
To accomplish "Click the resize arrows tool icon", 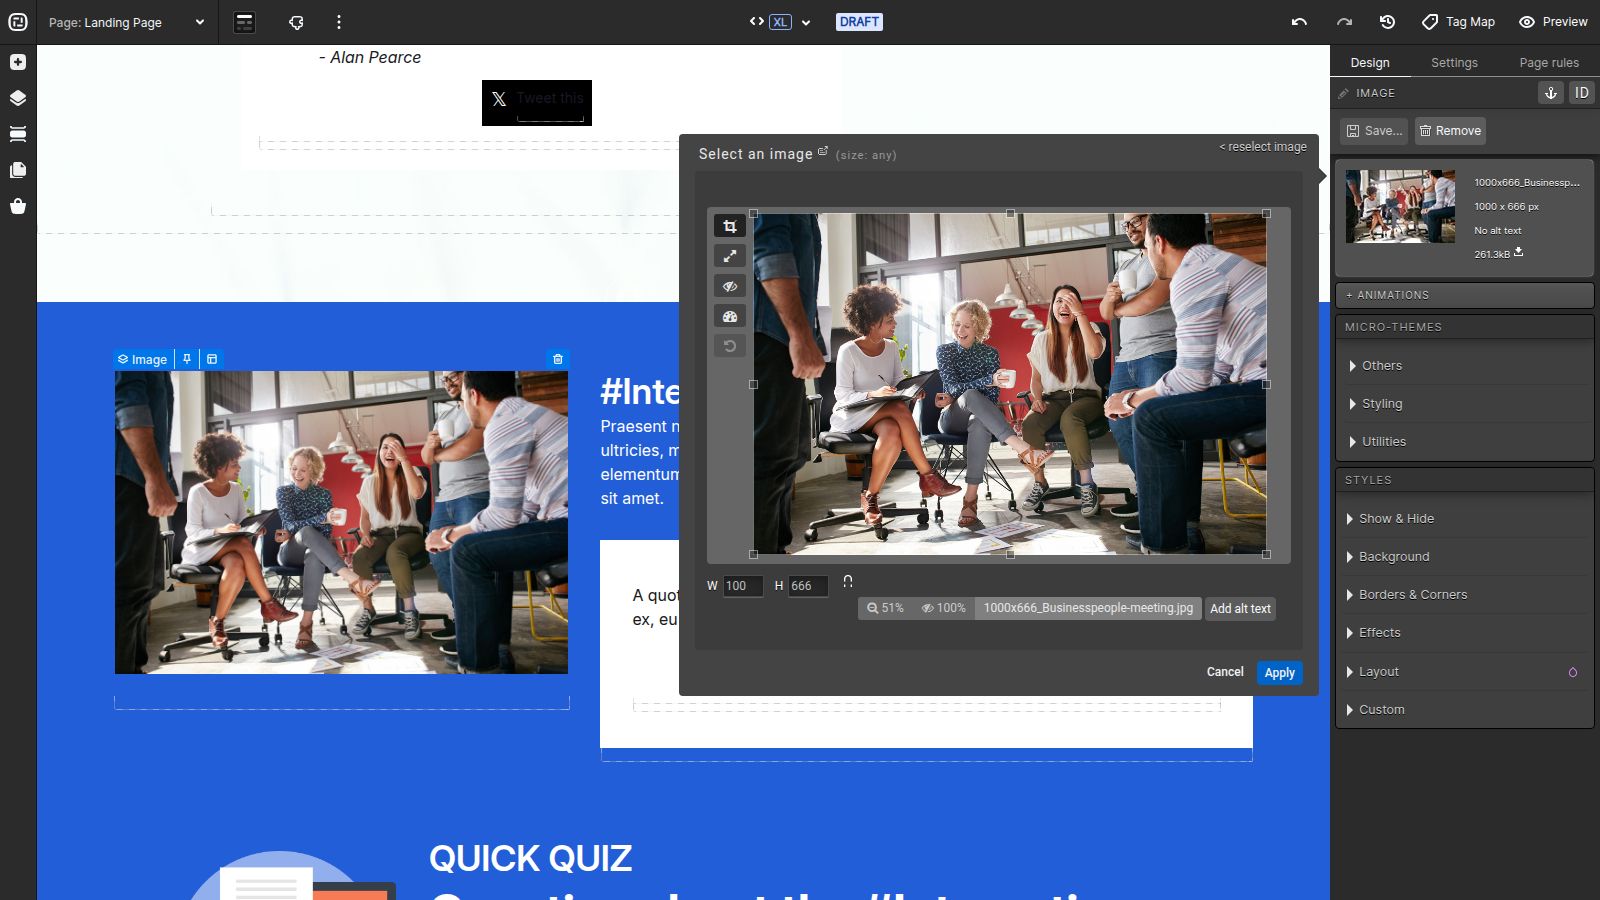I will [x=730, y=256].
